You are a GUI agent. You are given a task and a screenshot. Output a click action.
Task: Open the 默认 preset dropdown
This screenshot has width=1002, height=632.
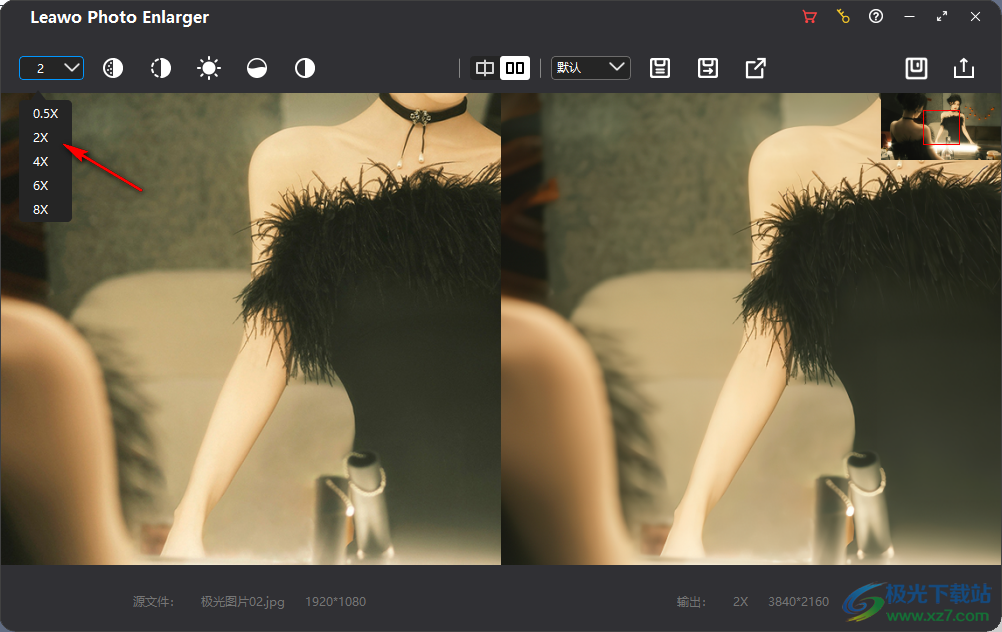click(590, 68)
